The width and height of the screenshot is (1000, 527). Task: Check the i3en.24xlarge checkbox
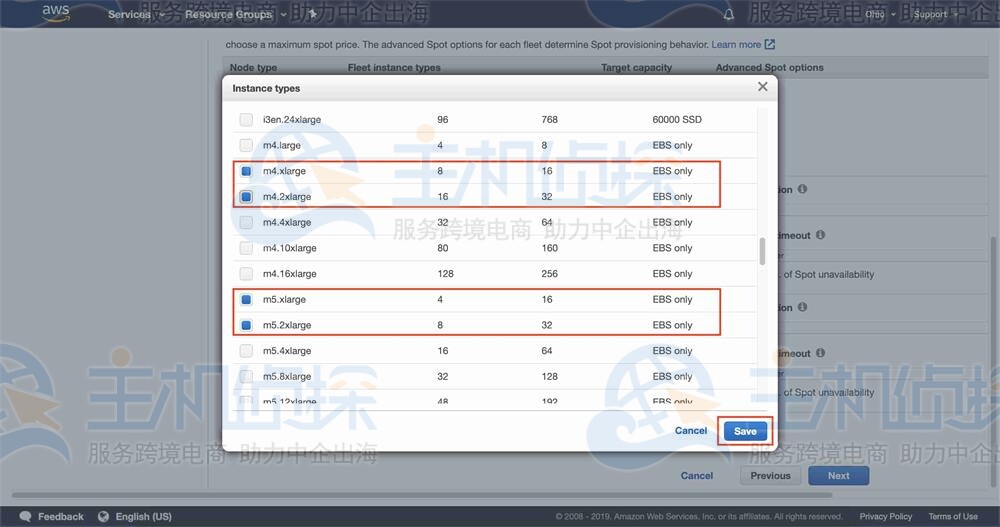click(x=246, y=119)
